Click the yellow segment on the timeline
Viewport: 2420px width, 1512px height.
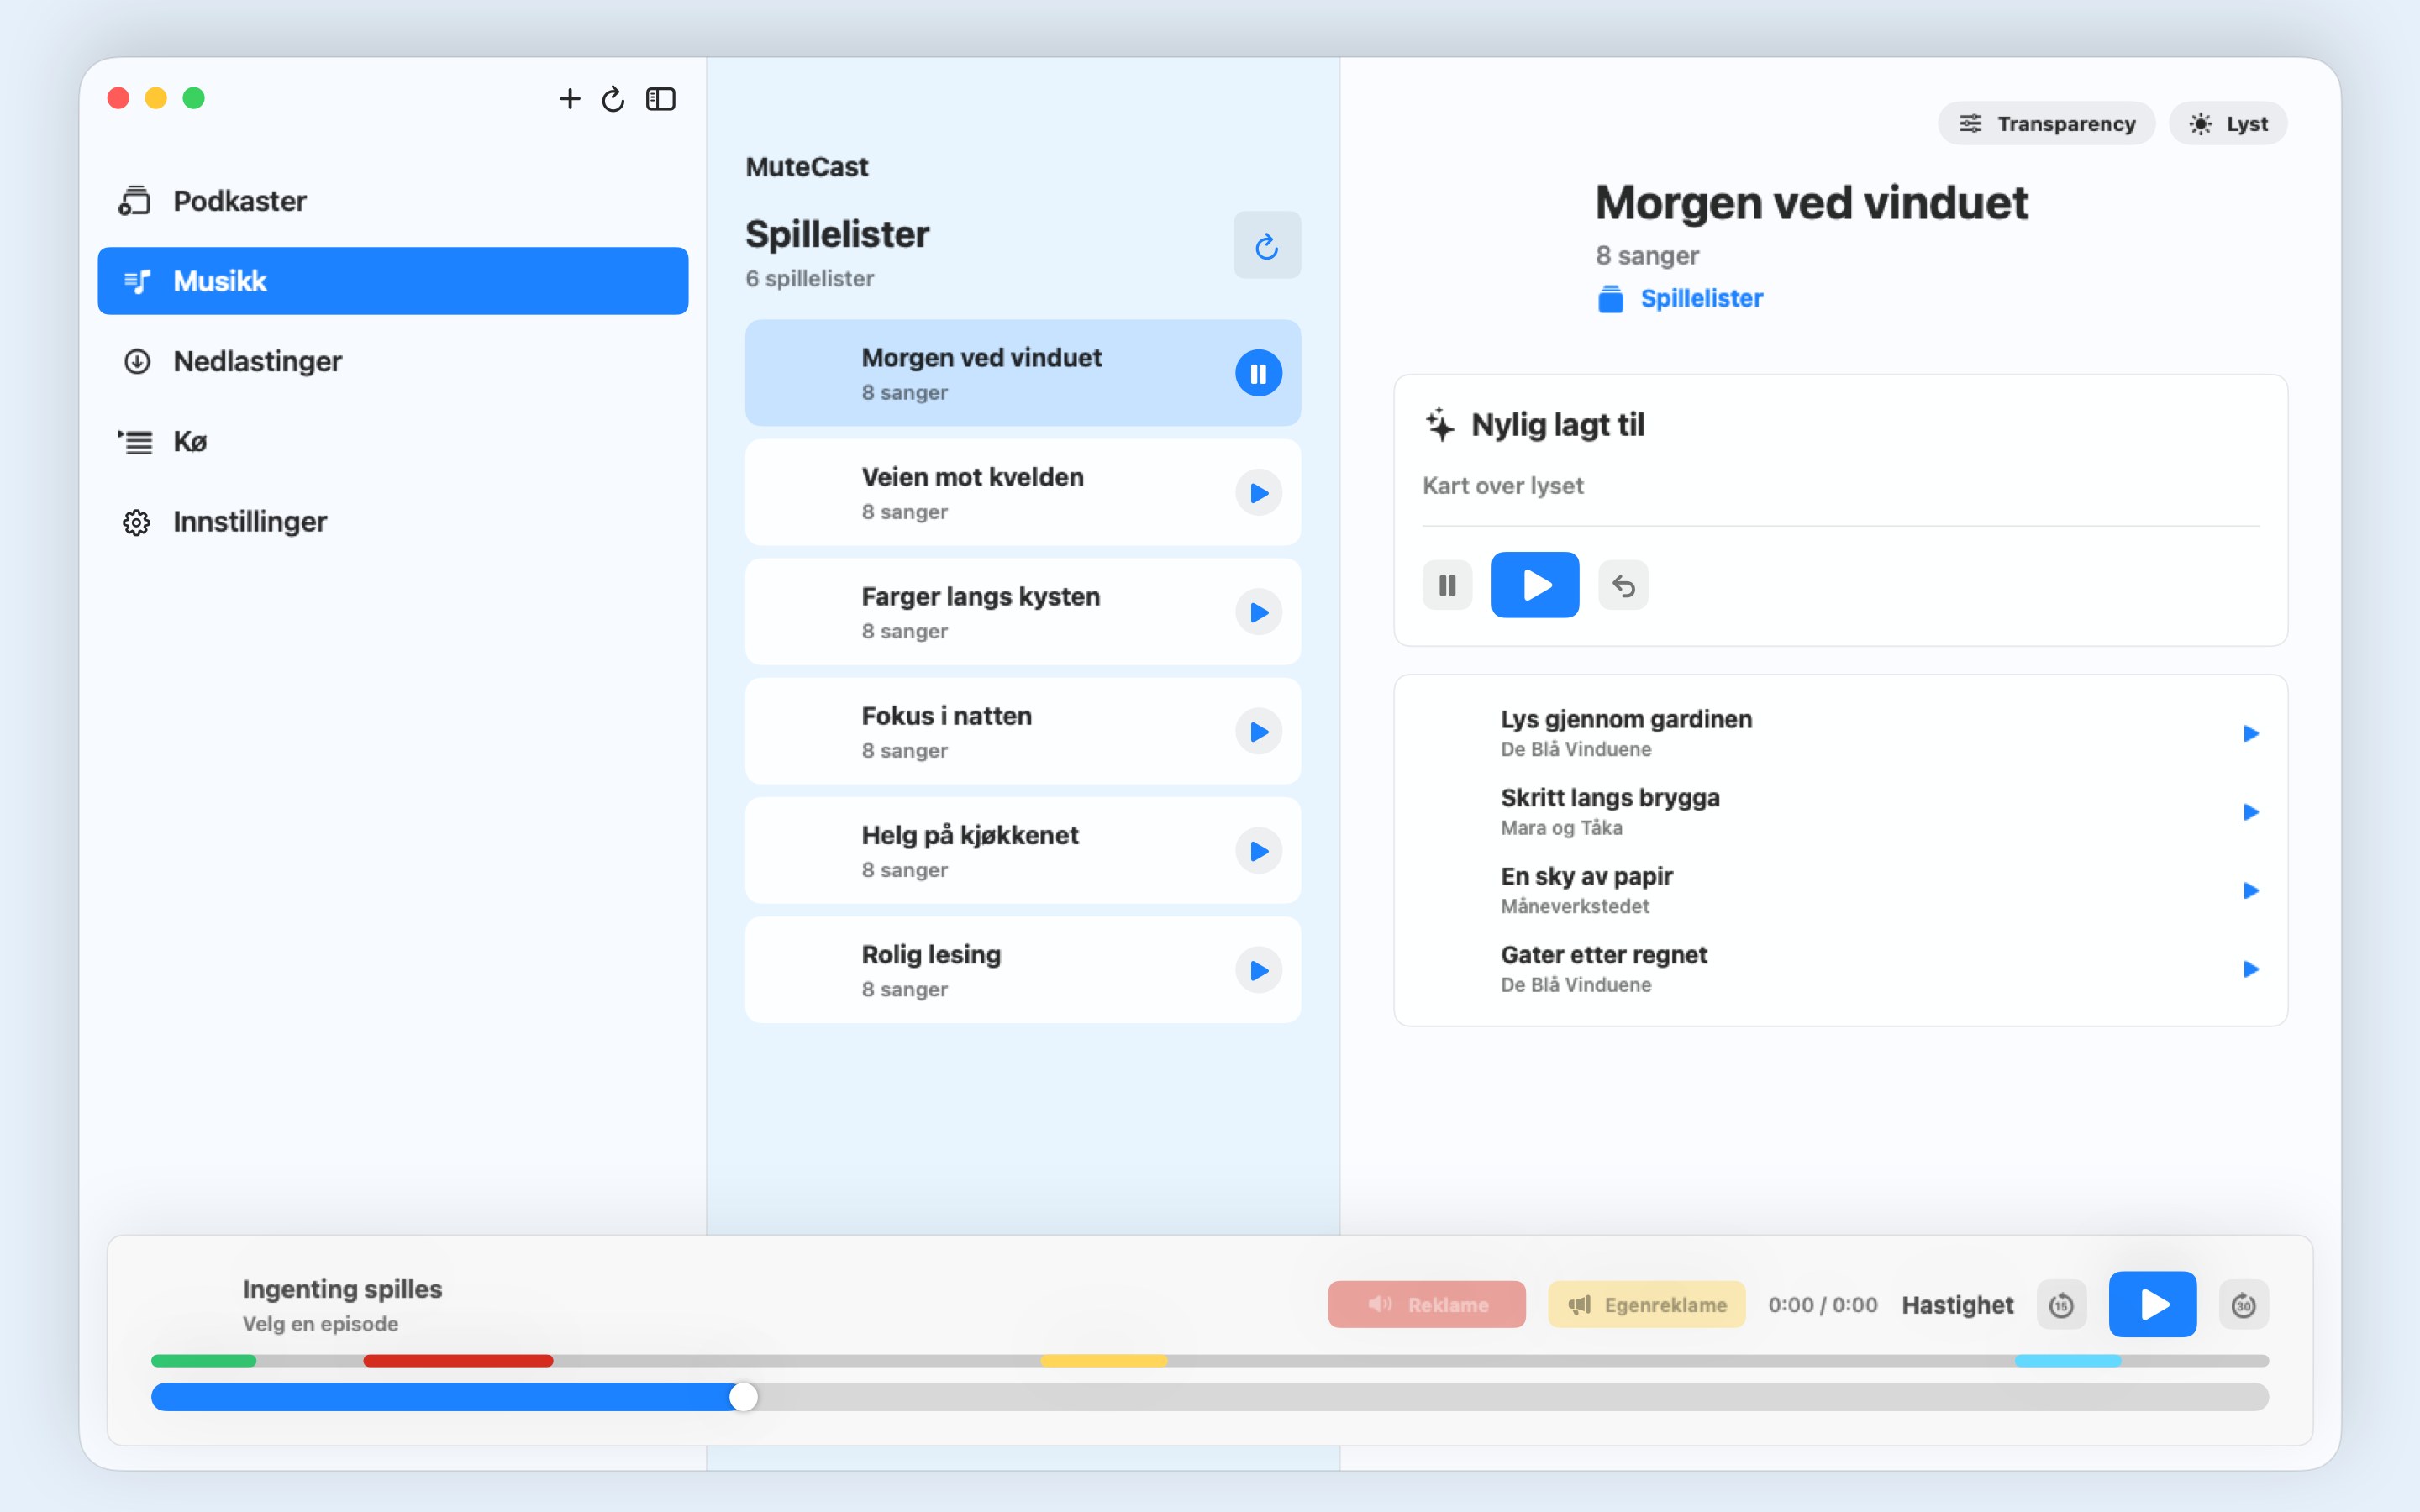tap(1104, 1361)
